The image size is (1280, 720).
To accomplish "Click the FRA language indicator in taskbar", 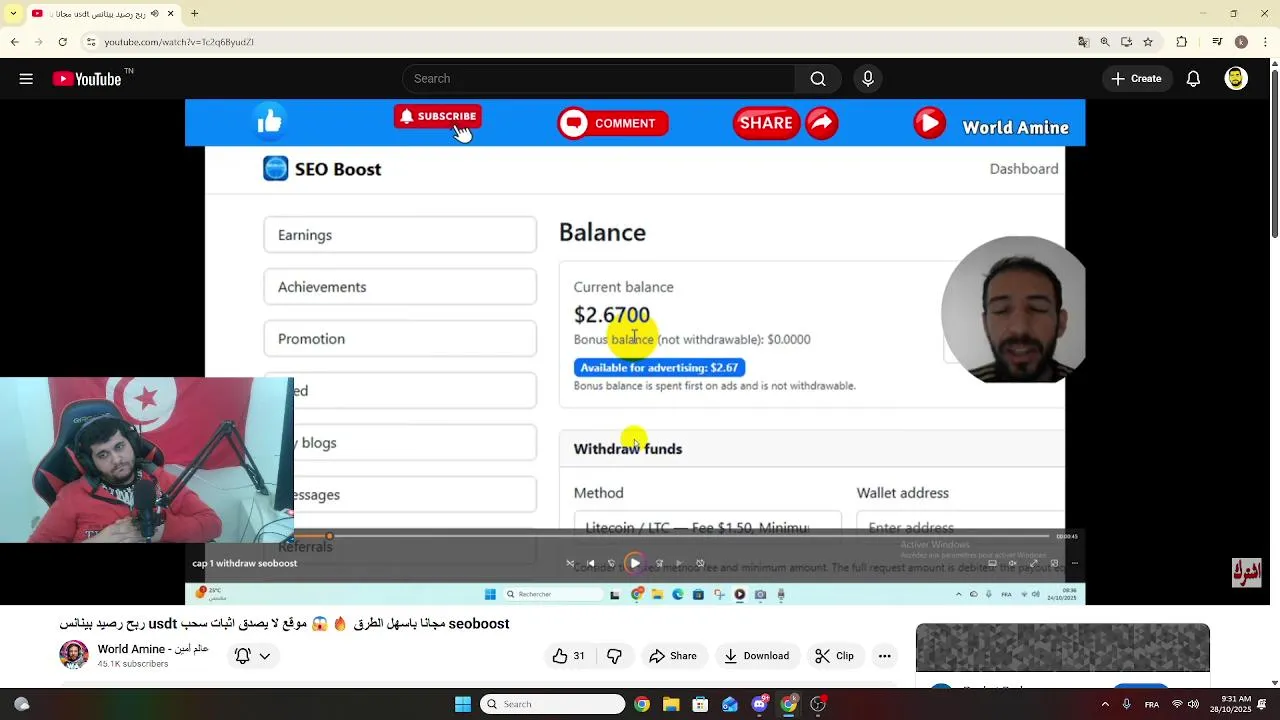I will [1152, 704].
